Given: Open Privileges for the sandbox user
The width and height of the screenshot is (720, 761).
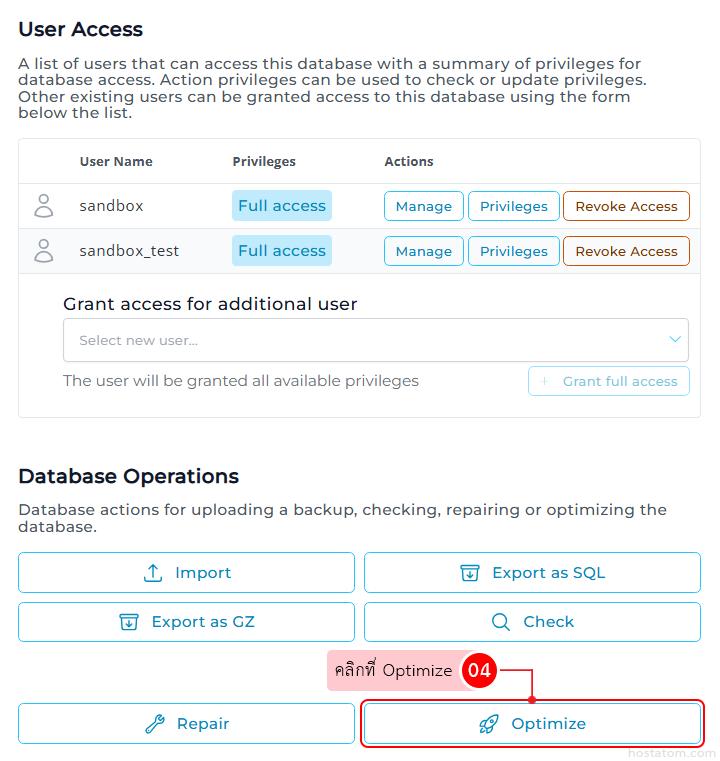Looking at the screenshot, I should 514,206.
